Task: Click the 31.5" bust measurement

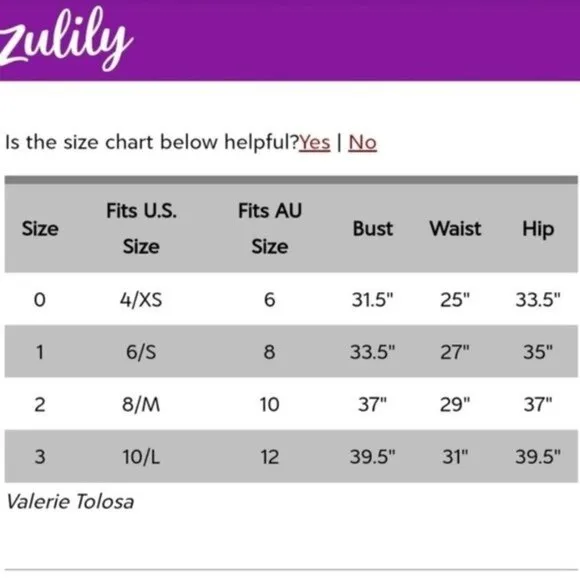Action: [372, 299]
